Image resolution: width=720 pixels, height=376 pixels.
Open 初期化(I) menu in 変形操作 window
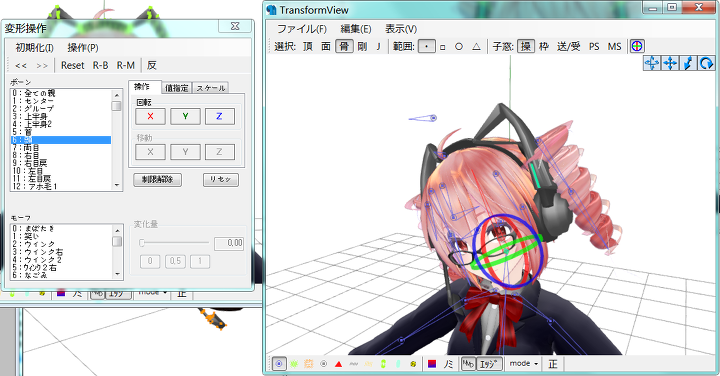[34, 48]
